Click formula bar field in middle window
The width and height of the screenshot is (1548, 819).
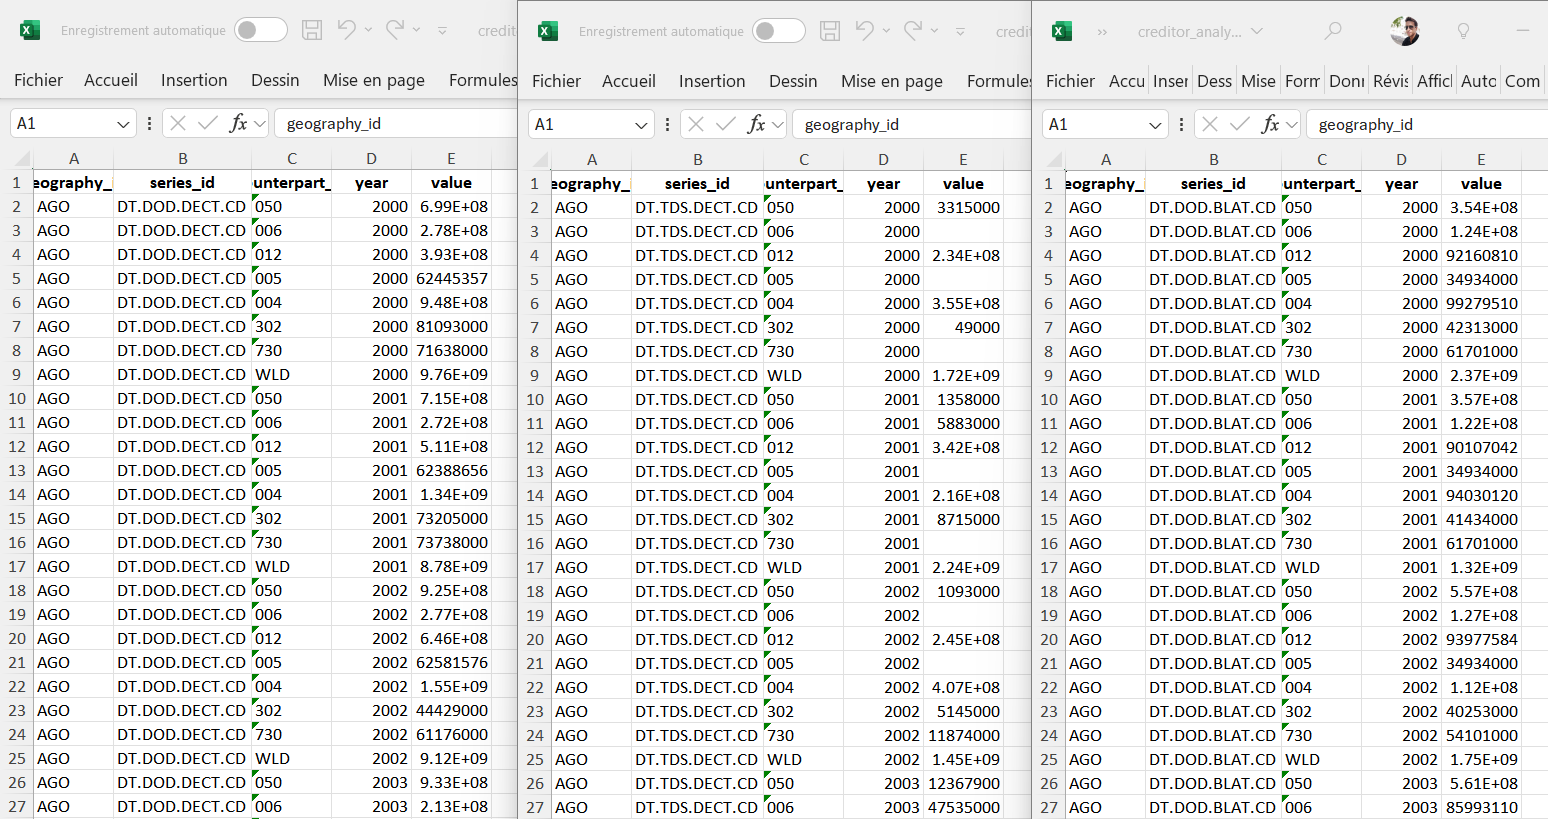click(x=912, y=124)
